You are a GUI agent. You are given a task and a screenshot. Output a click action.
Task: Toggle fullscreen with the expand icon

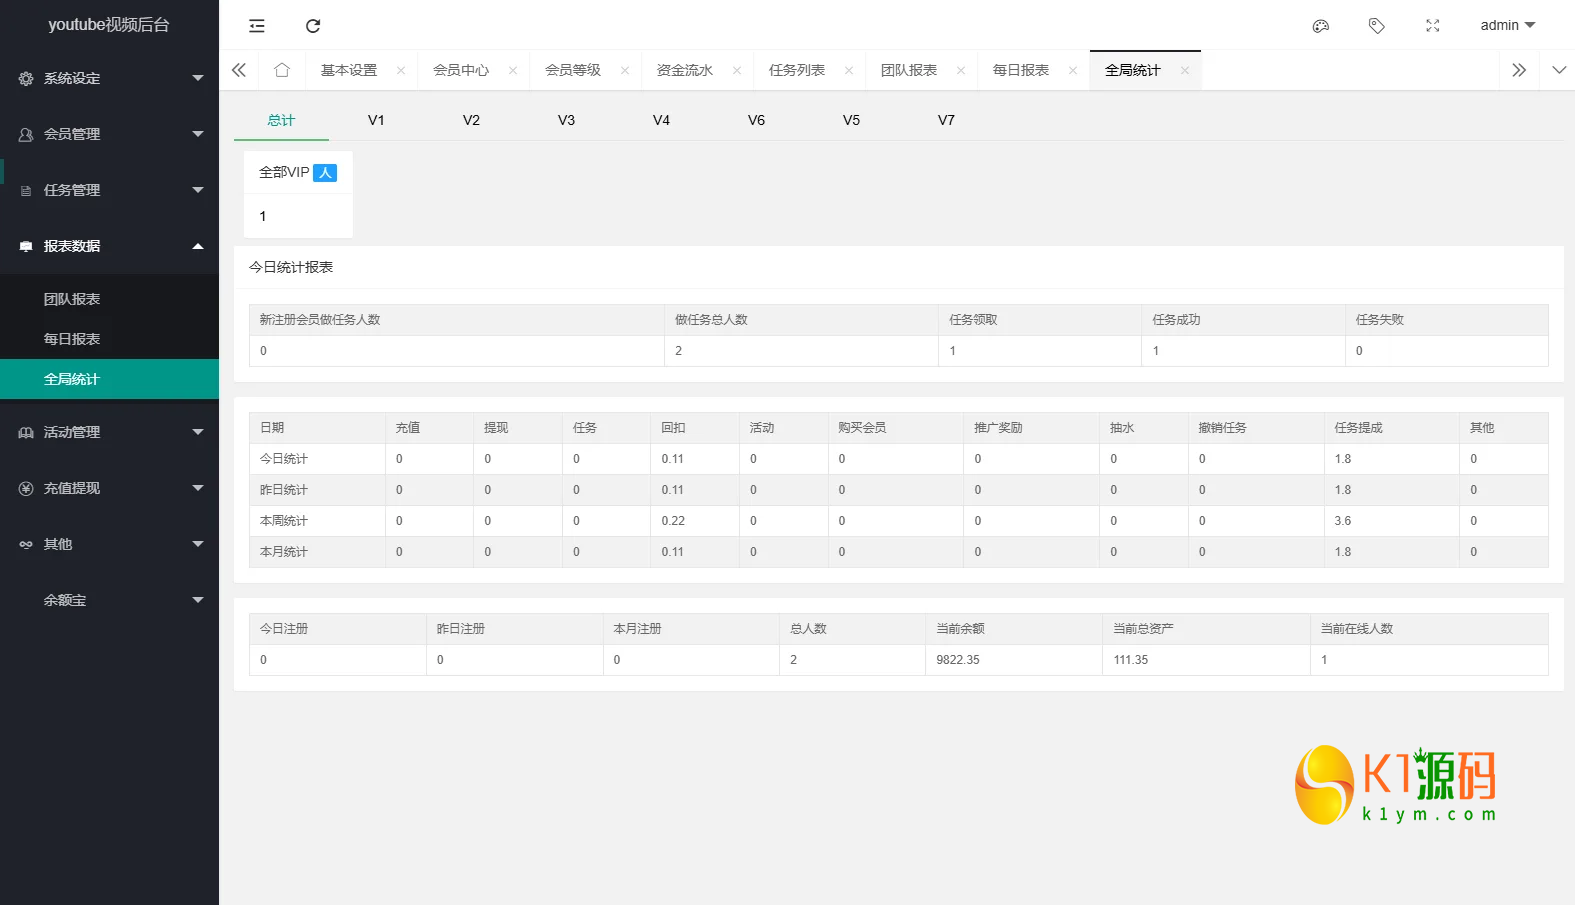click(x=1433, y=26)
